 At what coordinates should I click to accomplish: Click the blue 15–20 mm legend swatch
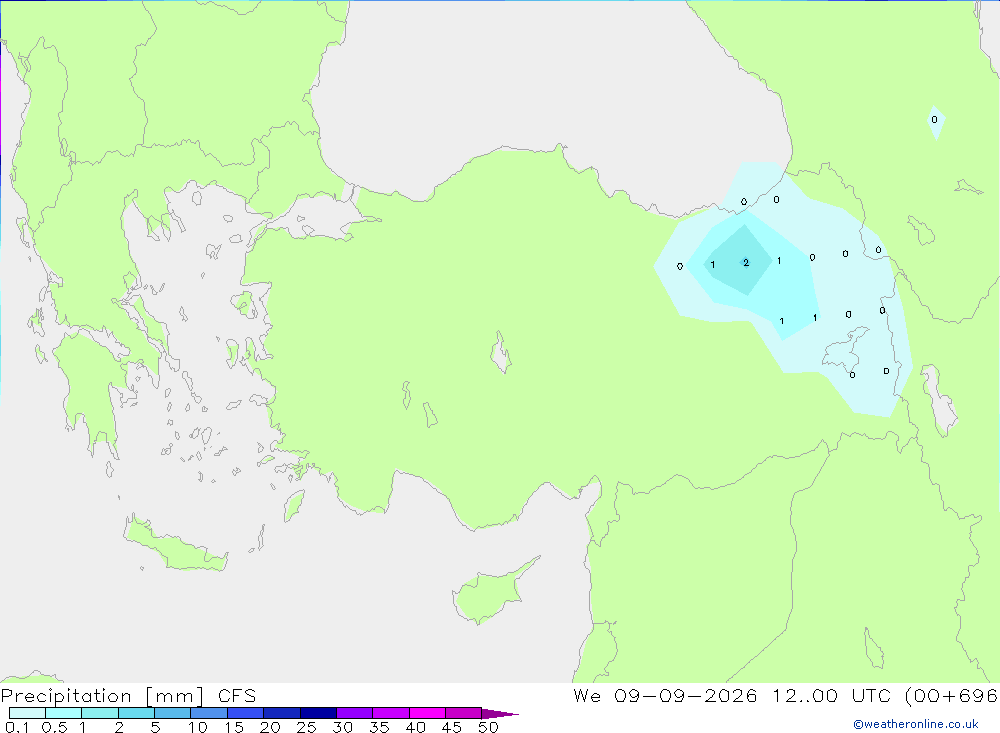[x=246, y=713]
